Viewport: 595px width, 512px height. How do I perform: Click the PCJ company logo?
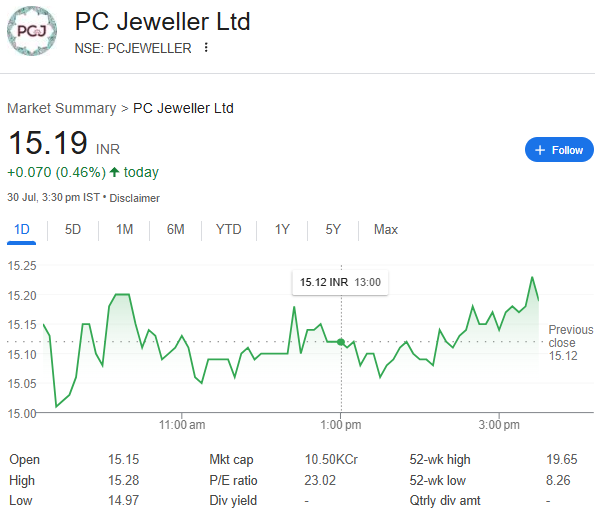(x=32, y=31)
